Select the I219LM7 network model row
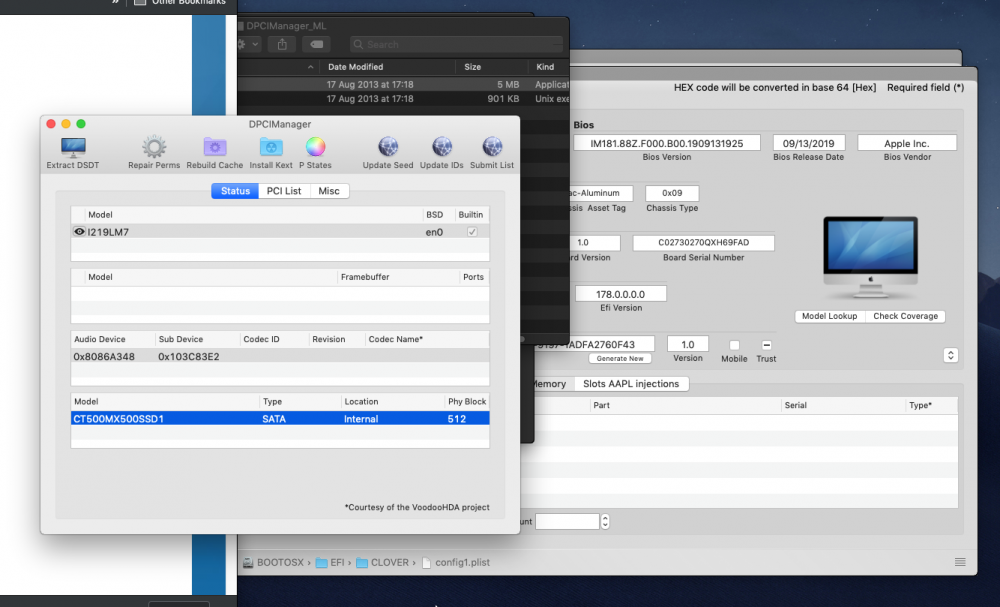The image size is (1000, 607). pyautogui.click(x=280, y=231)
